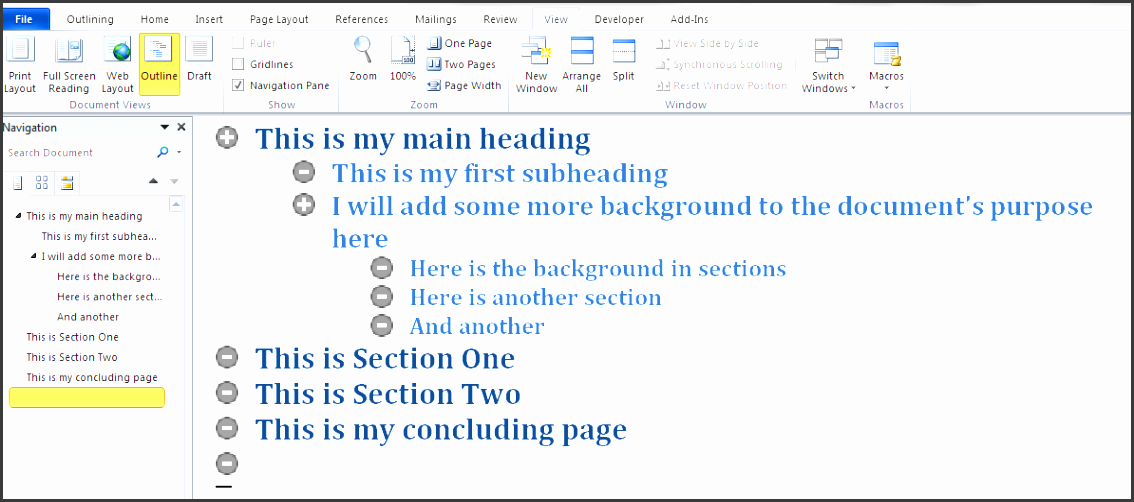The image size is (1134, 502).
Task: Choose Two Pages zoom option
Action: [461, 65]
